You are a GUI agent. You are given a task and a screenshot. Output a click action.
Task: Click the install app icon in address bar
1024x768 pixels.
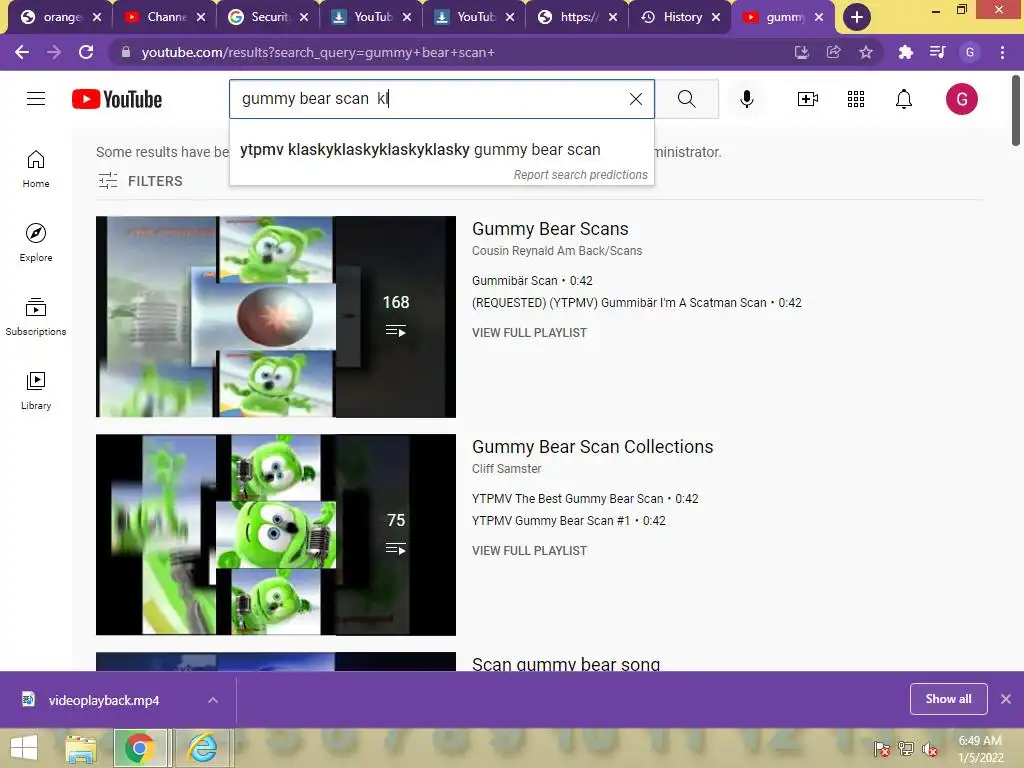click(x=801, y=52)
